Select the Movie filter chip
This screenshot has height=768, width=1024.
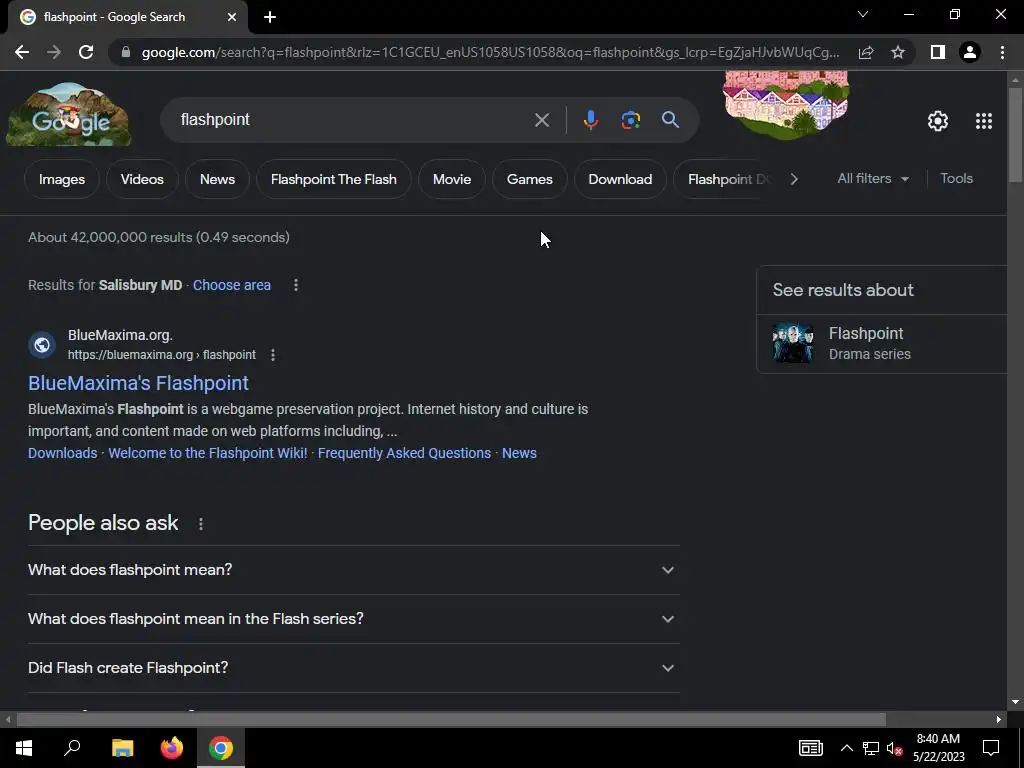(x=452, y=179)
